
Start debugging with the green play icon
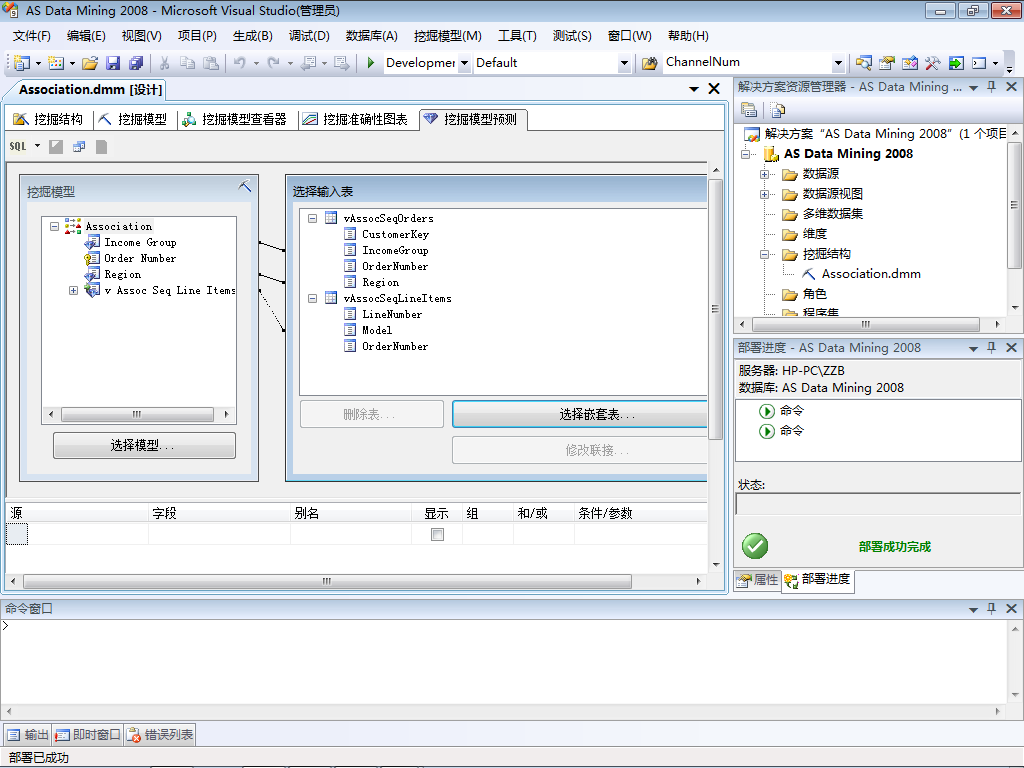370,63
